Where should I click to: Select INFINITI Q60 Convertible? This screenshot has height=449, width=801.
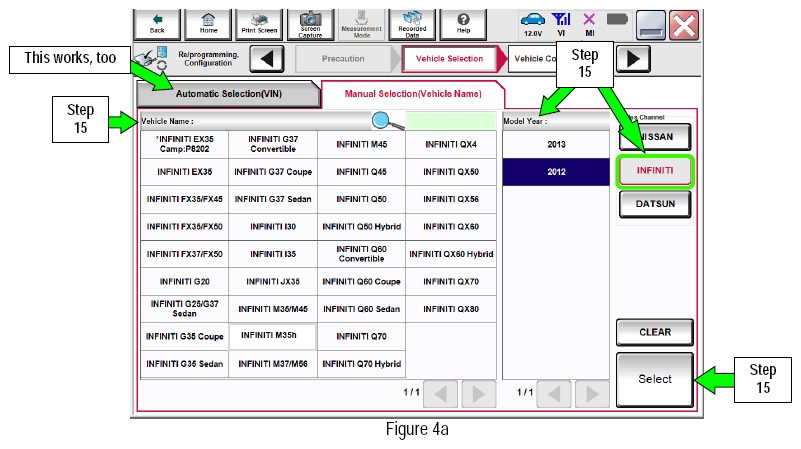361,254
